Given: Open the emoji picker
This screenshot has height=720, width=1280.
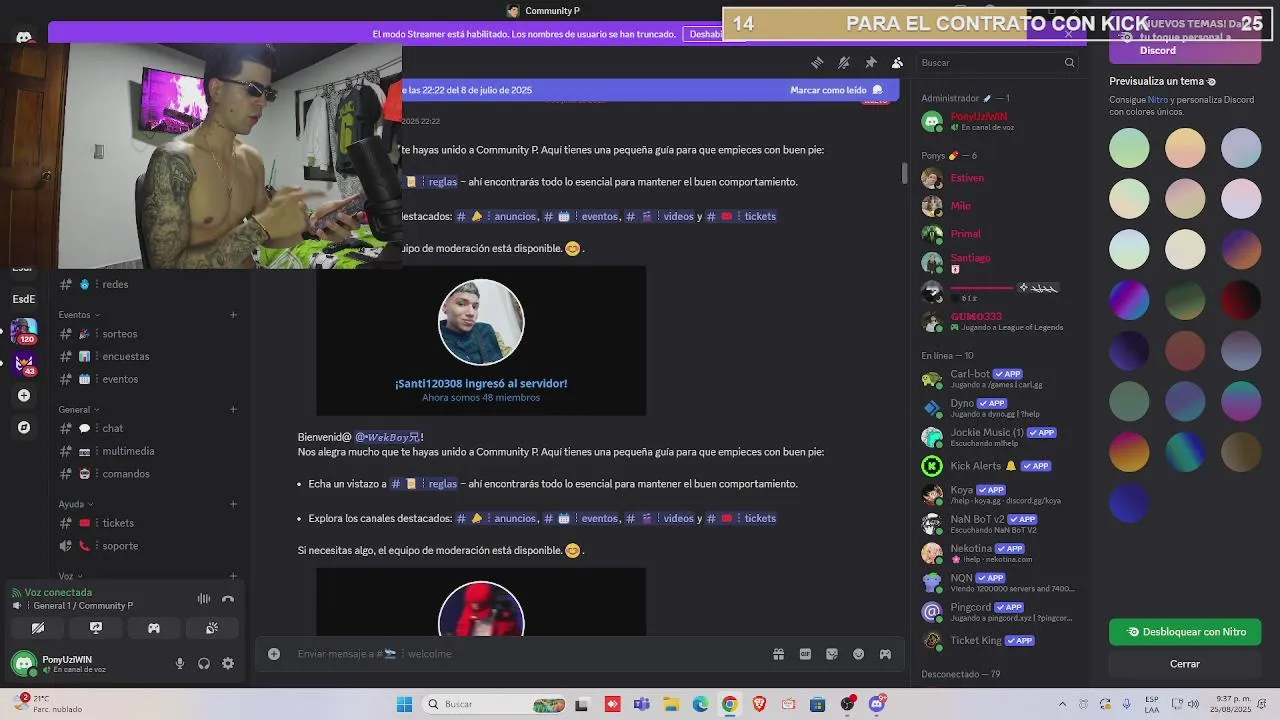Looking at the screenshot, I should (858, 654).
